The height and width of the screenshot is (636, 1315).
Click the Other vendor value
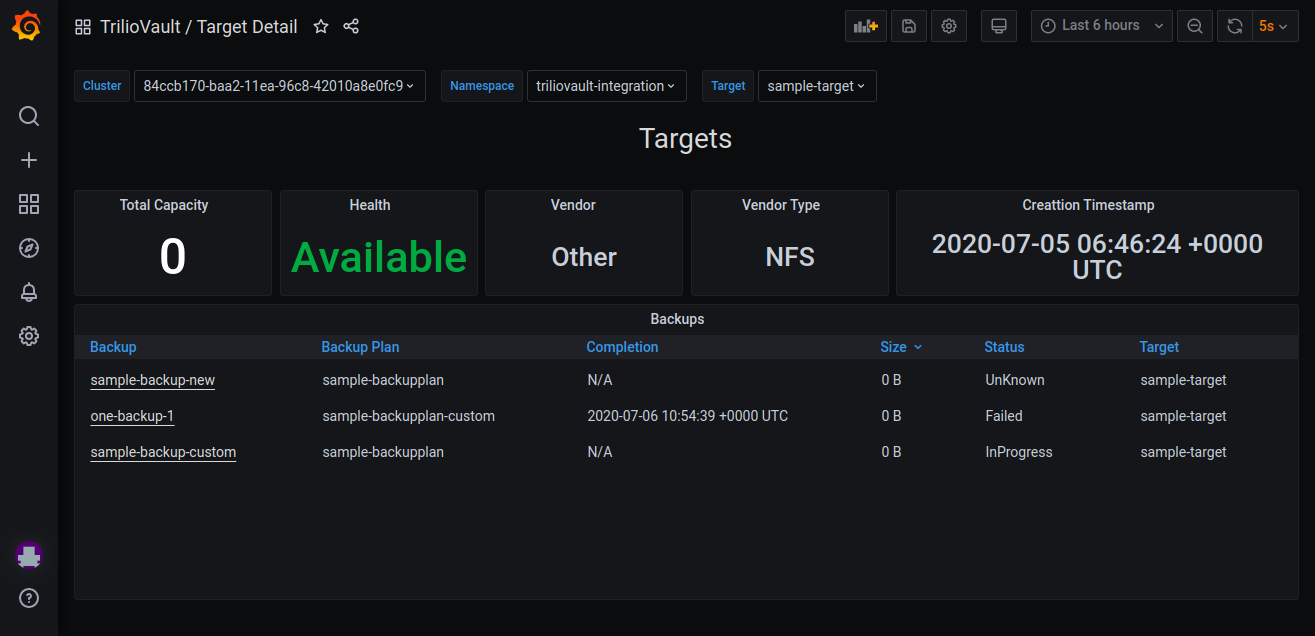point(584,257)
